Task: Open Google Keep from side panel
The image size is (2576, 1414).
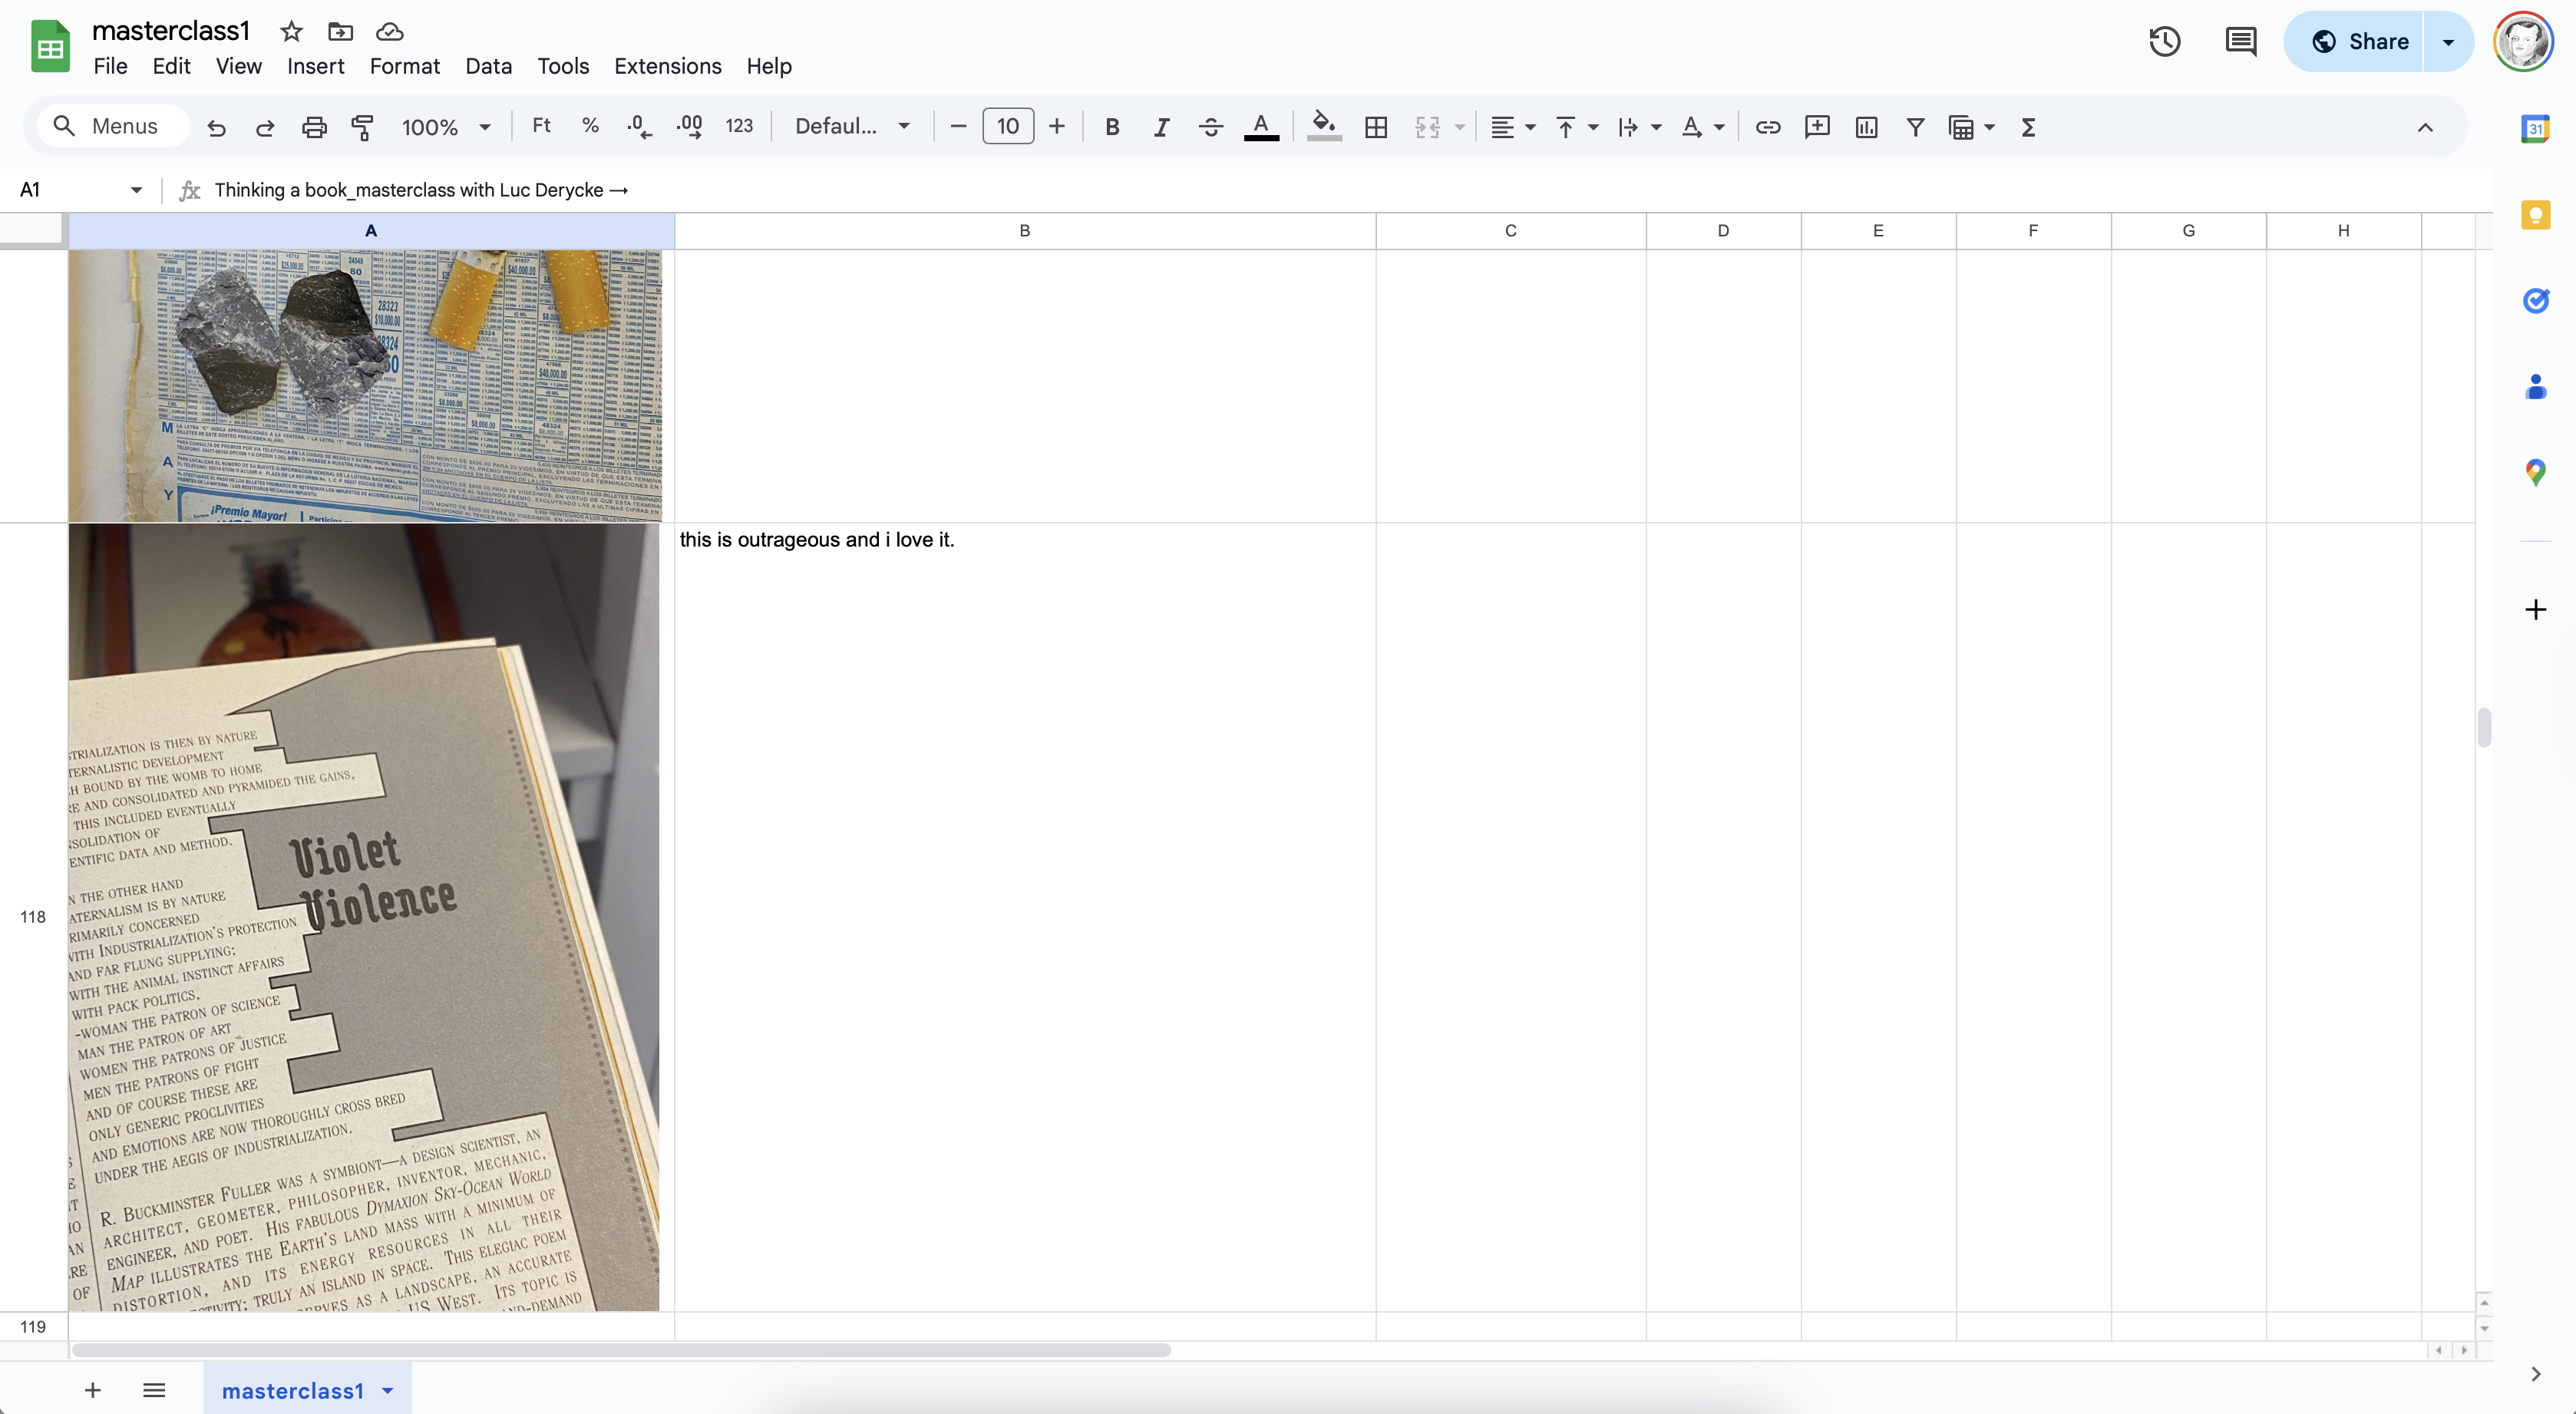Action: (x=2536, y=215)
